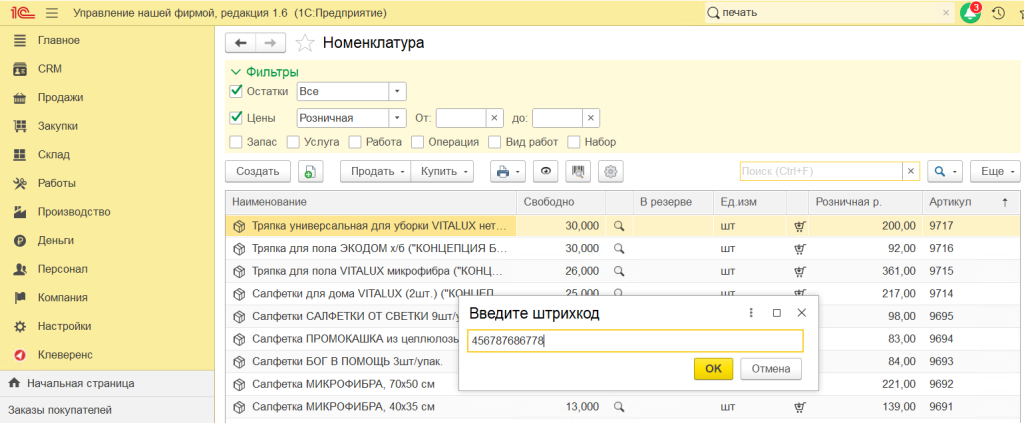Image resolution: width=1024 pixels, height=423 pixels.
Task: Open the Продать dropdown button
Action: [376, 172]
